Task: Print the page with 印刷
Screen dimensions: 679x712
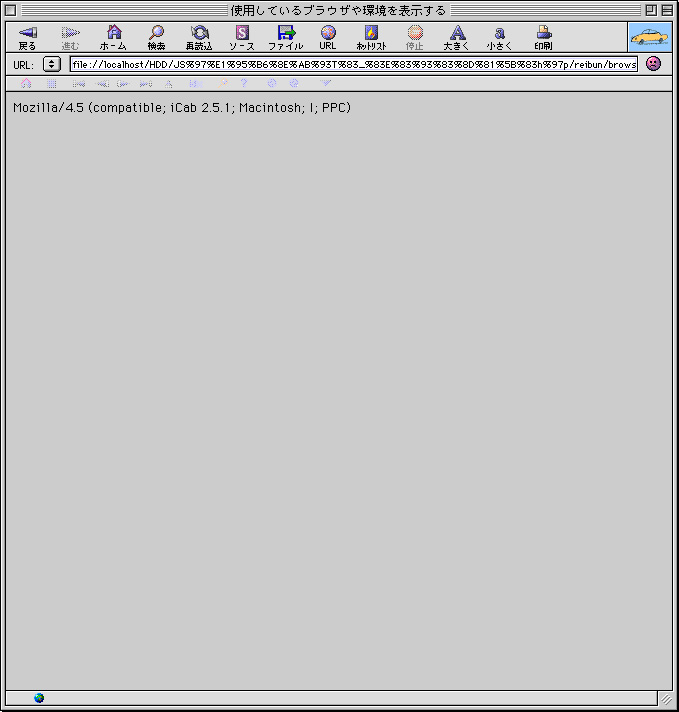Action: [x=544, y=37]
